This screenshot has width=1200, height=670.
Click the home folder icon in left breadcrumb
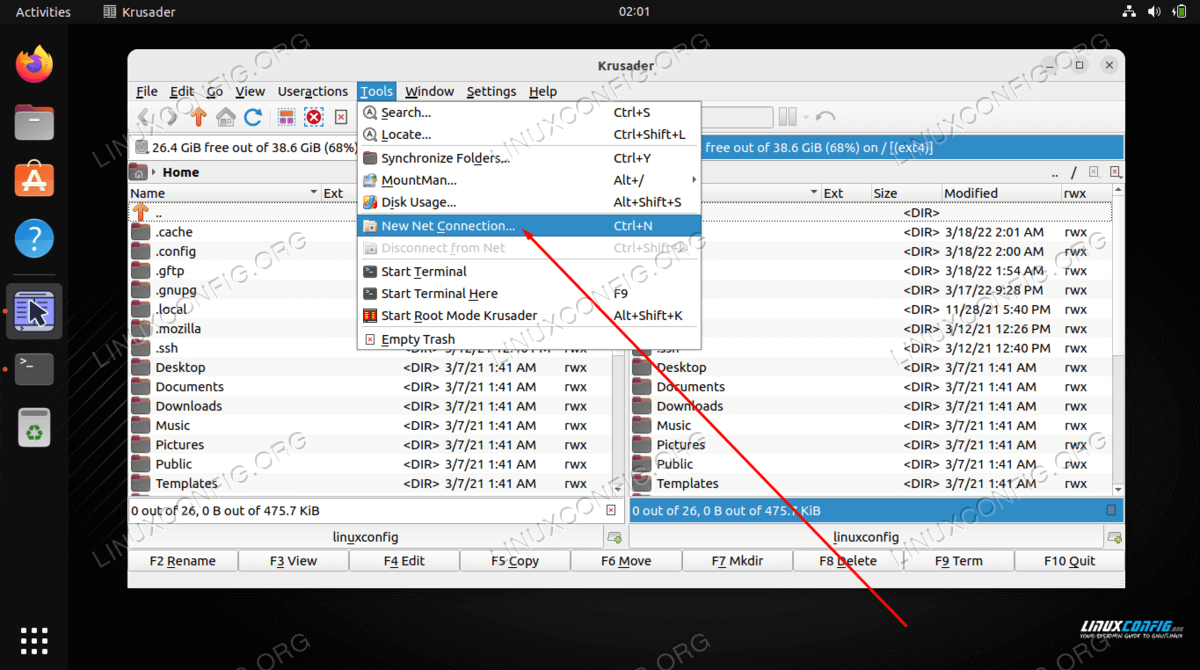pos(138,172)
